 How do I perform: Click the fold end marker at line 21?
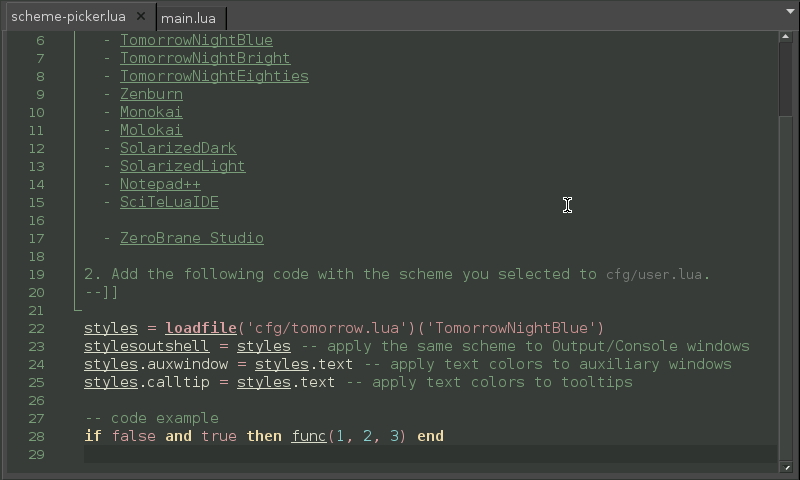click(77, 309)
